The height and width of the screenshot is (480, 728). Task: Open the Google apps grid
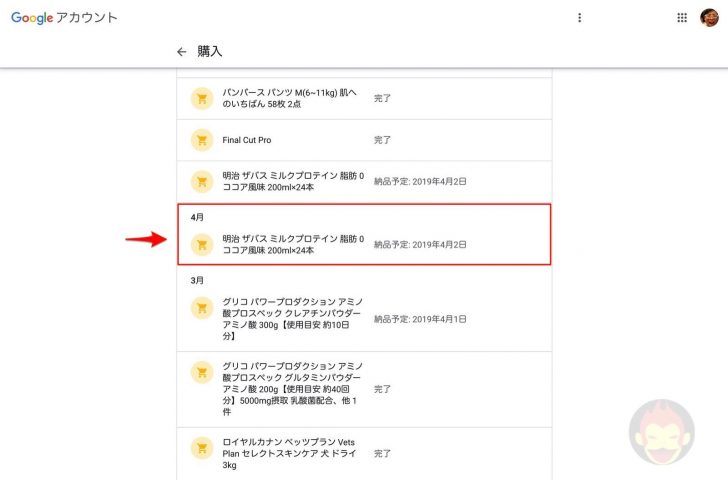[x=682, y=18]
